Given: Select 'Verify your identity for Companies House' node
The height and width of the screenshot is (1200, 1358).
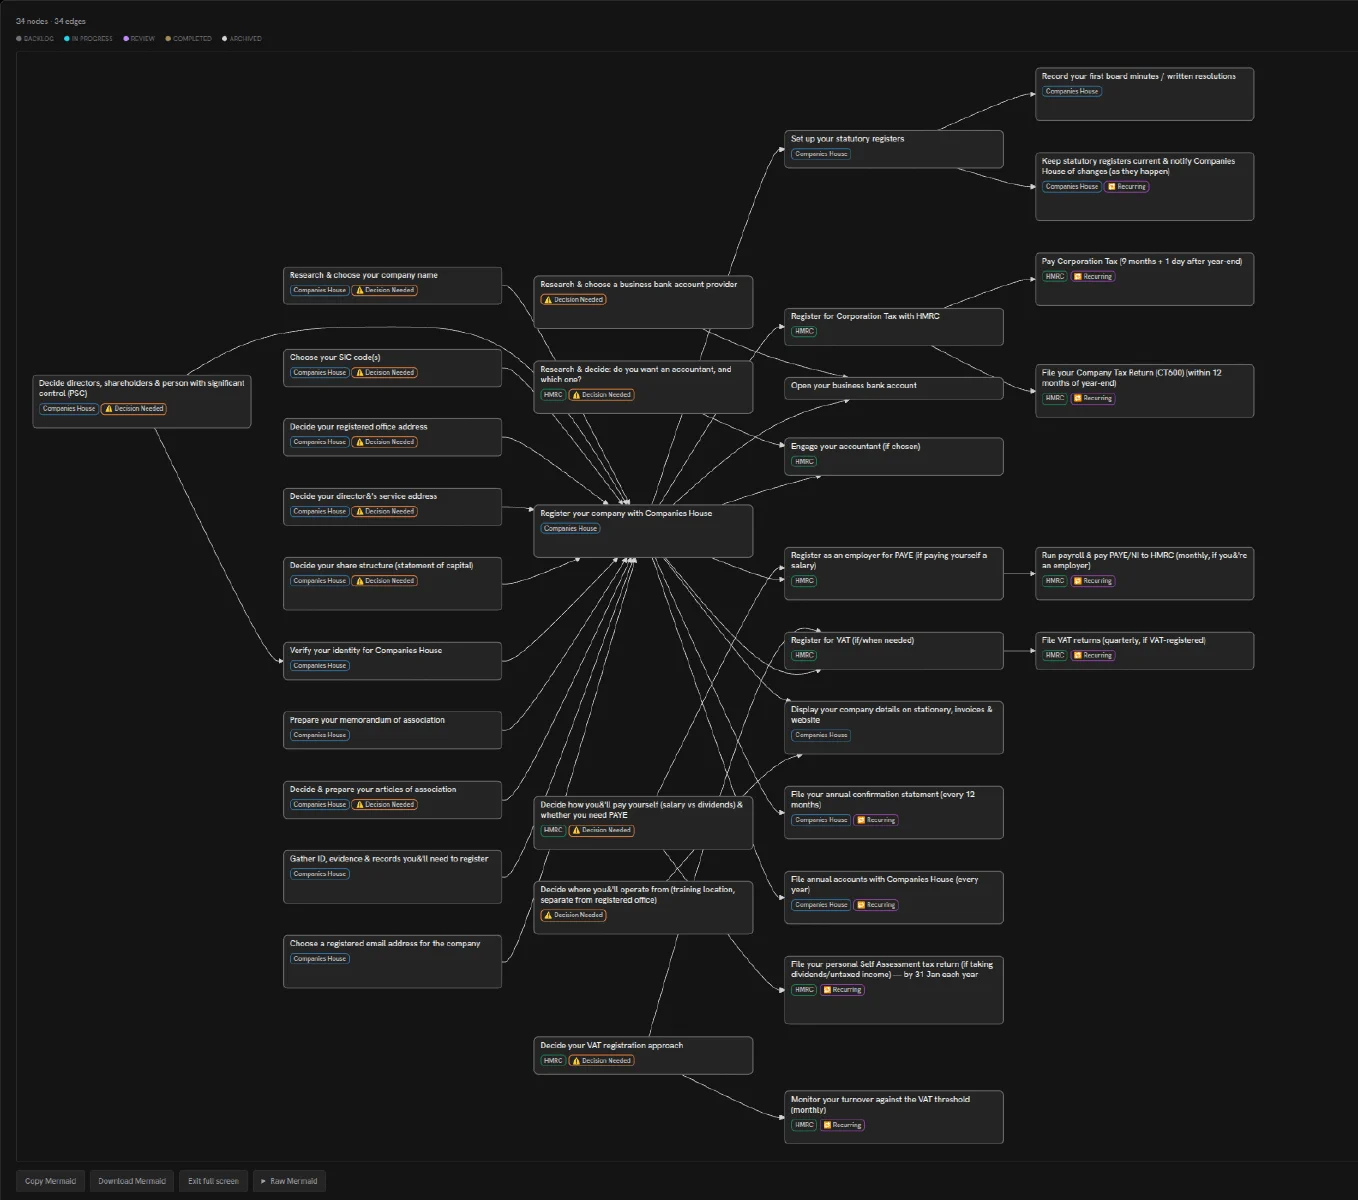Looking at the screenshot, I should (x=392, y=661).
